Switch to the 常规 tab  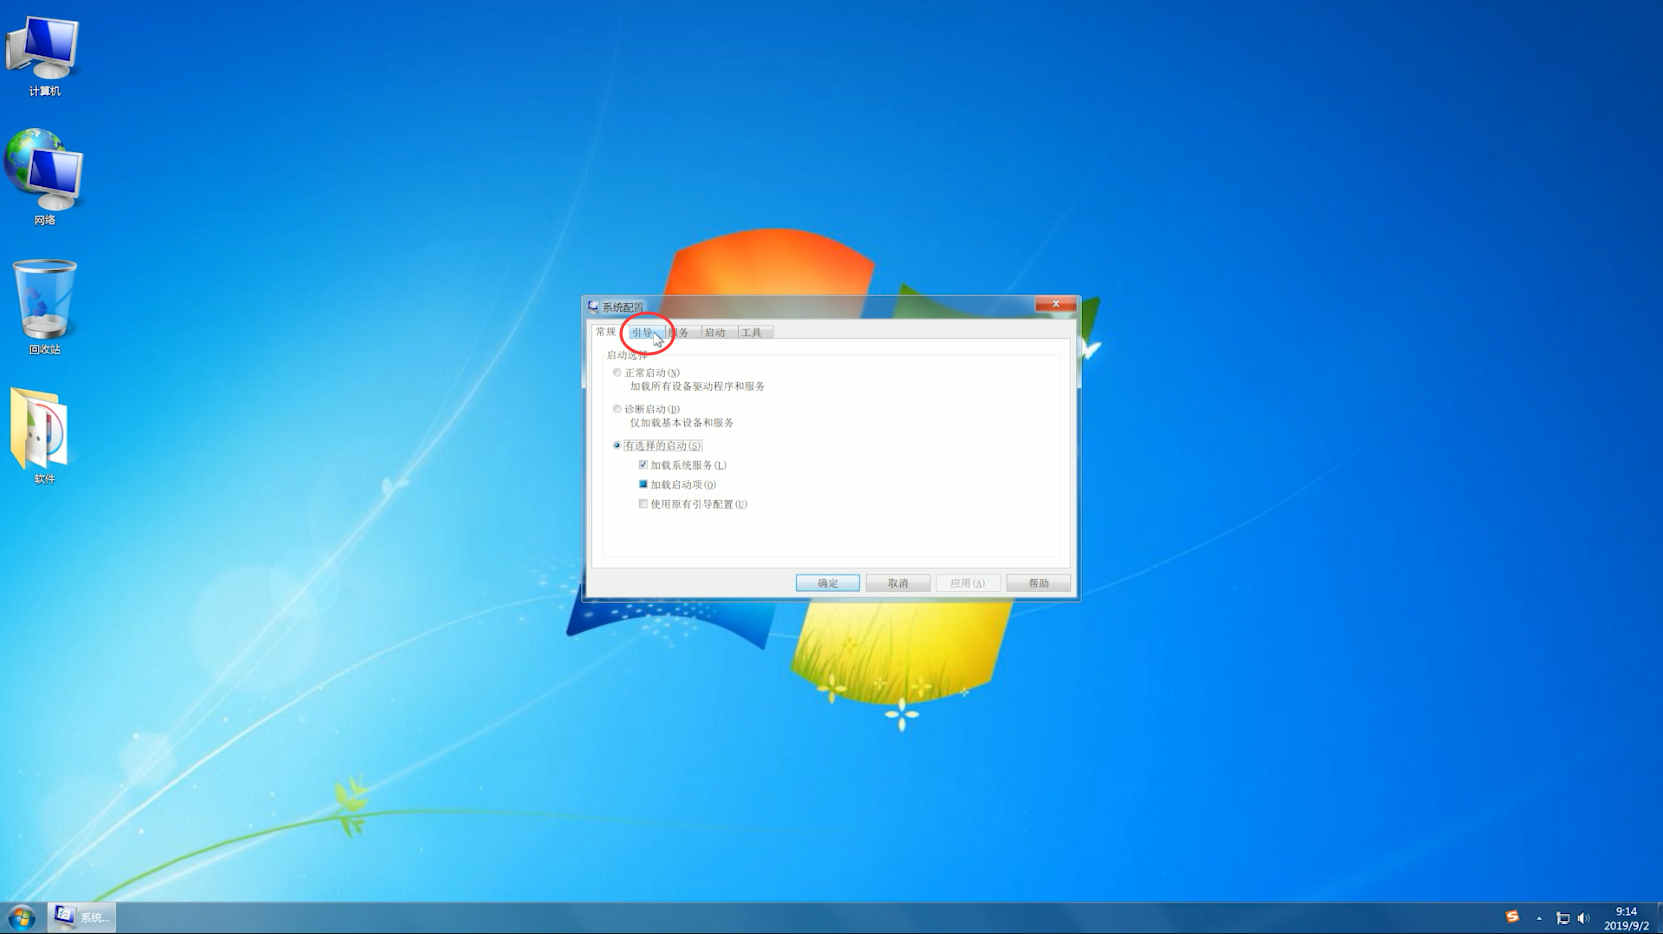click(606, 331)
